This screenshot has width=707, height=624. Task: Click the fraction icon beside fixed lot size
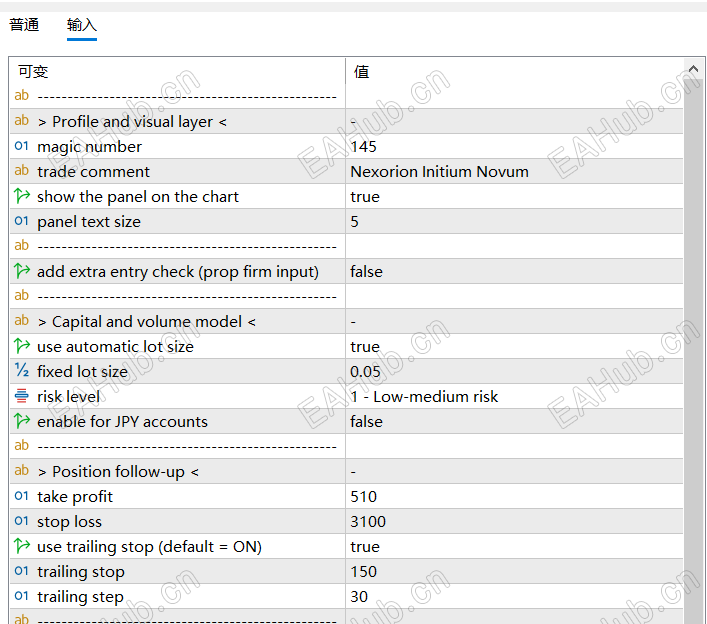point(21,371)
